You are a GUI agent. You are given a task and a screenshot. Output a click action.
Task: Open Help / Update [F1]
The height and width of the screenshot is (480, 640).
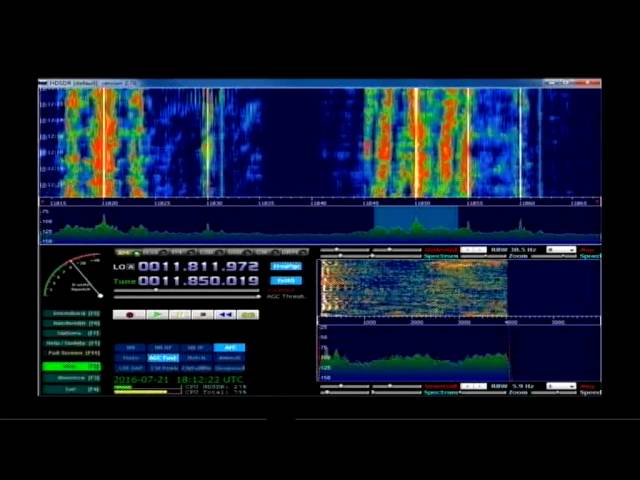[72, 343]
